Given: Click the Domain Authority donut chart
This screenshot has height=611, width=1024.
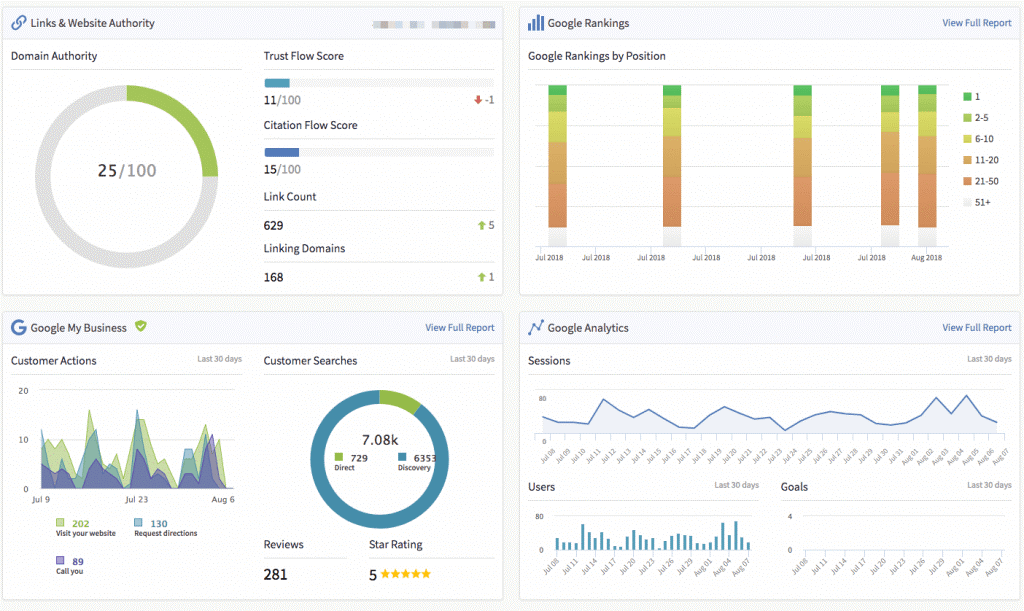Looking at the screenshot, I should (127, 176).
